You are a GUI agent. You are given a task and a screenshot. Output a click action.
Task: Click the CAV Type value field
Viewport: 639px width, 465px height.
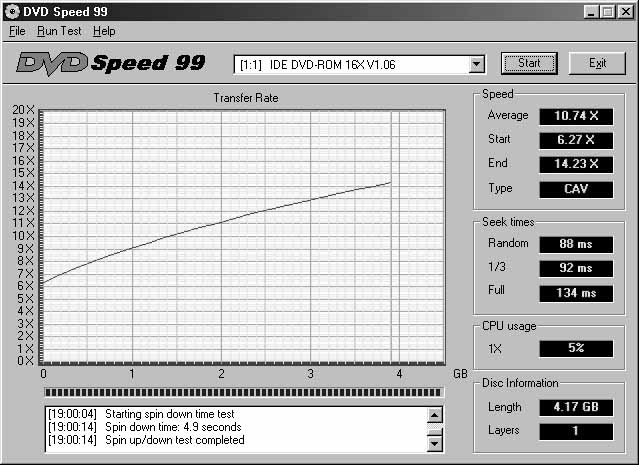tap(575, 189)
